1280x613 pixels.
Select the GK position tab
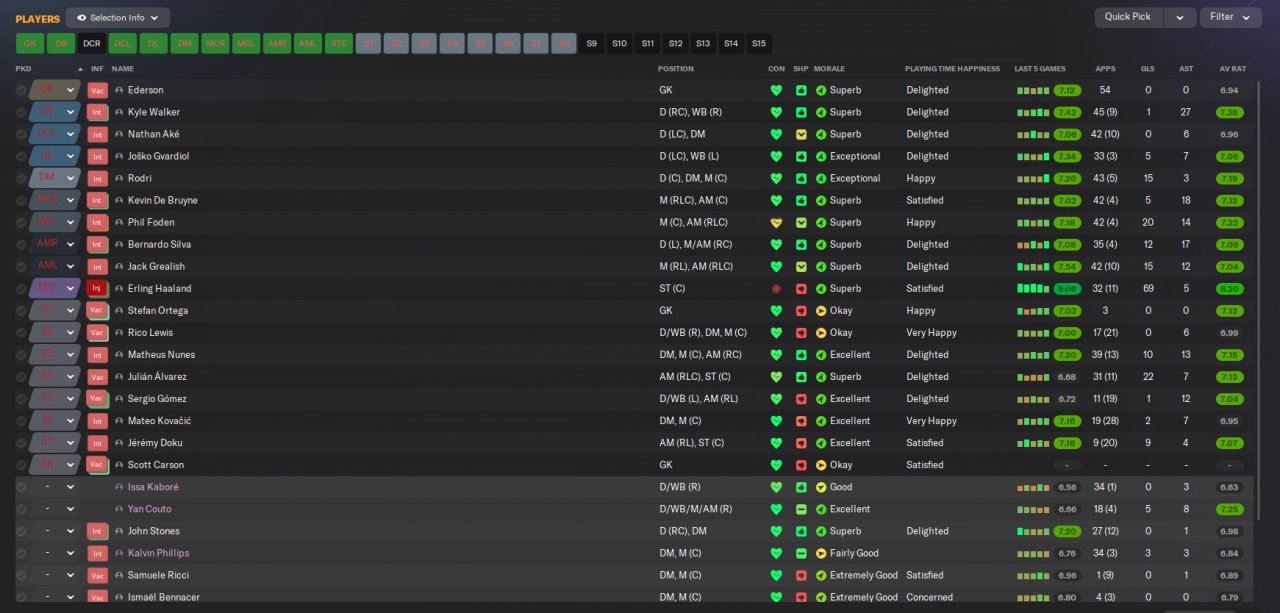30,44
